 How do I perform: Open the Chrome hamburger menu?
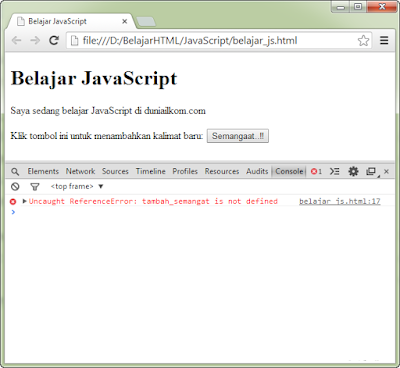coord(384,41)
